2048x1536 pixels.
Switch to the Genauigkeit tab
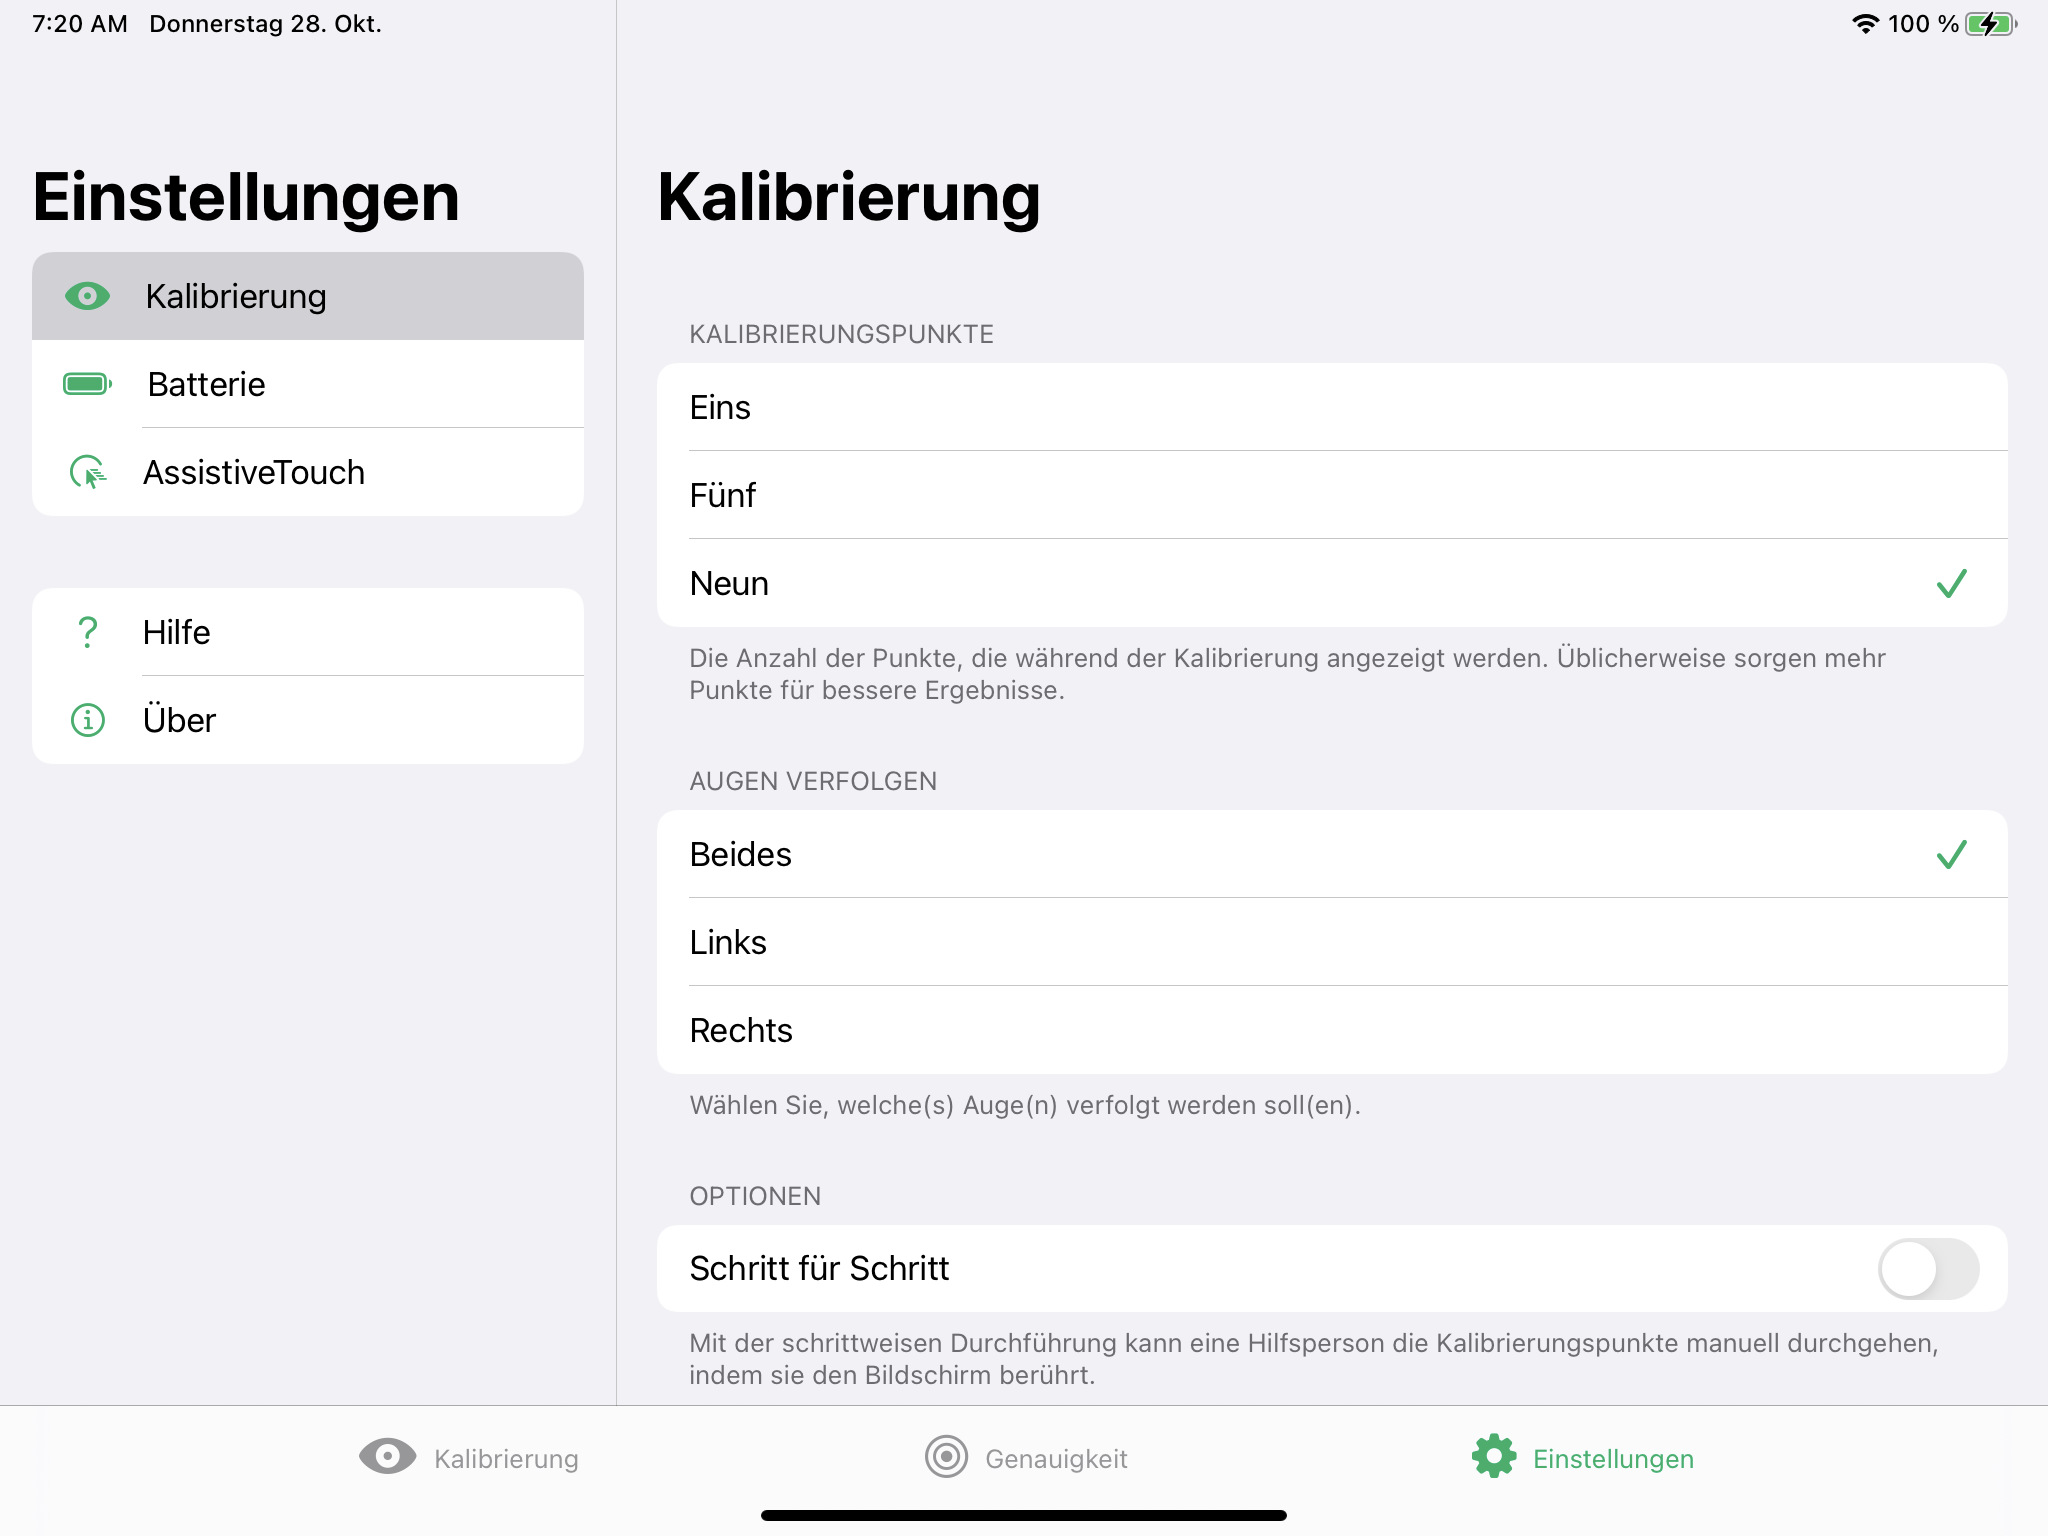pos(1027,1459)
